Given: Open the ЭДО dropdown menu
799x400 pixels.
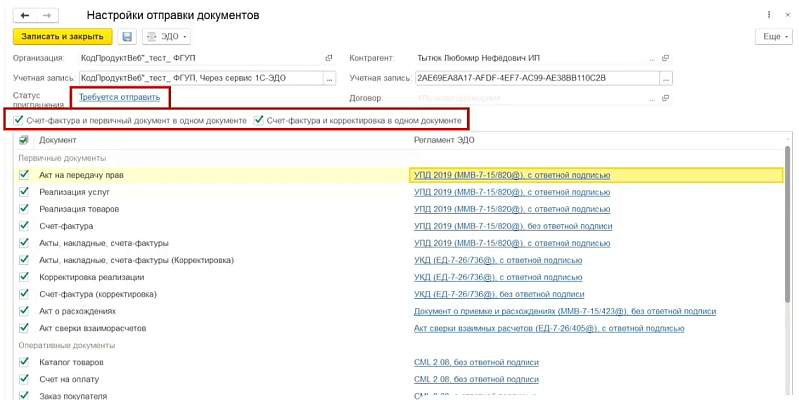Looking at the screenshot, I should [166, 37].
